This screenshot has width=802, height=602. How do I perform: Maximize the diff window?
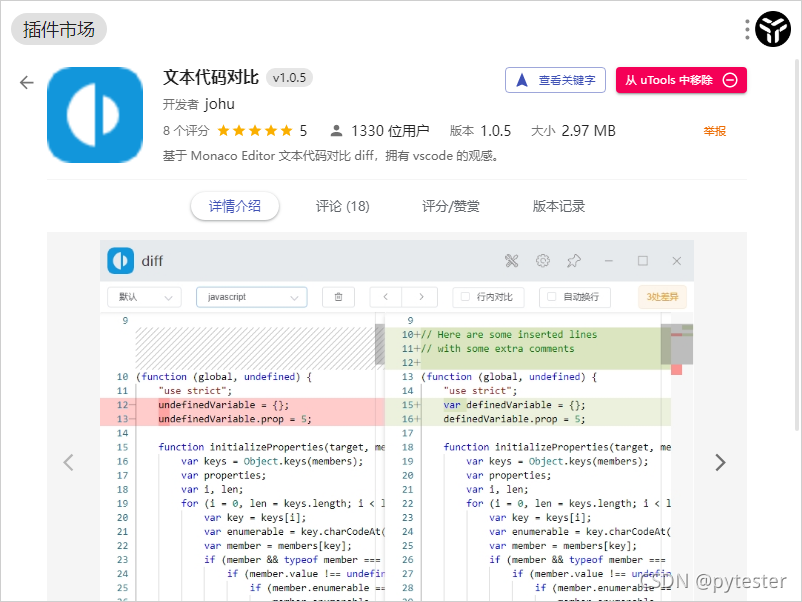643,261
